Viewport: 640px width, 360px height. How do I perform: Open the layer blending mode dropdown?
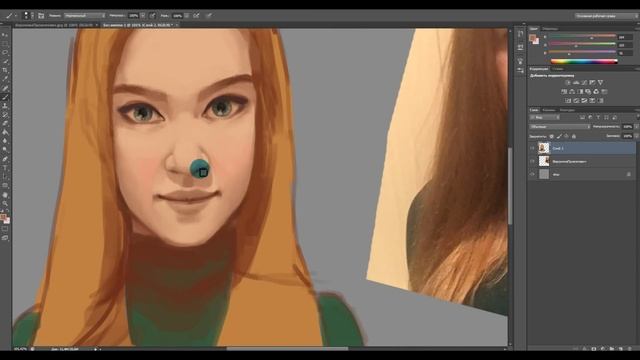pyautogui.click(x=560, y=127)
